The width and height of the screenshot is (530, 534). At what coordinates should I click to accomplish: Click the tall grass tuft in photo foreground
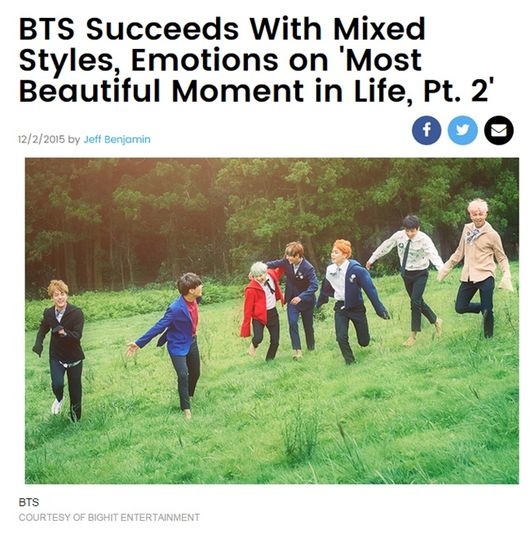pyautogui.click(x=301, y=433)
